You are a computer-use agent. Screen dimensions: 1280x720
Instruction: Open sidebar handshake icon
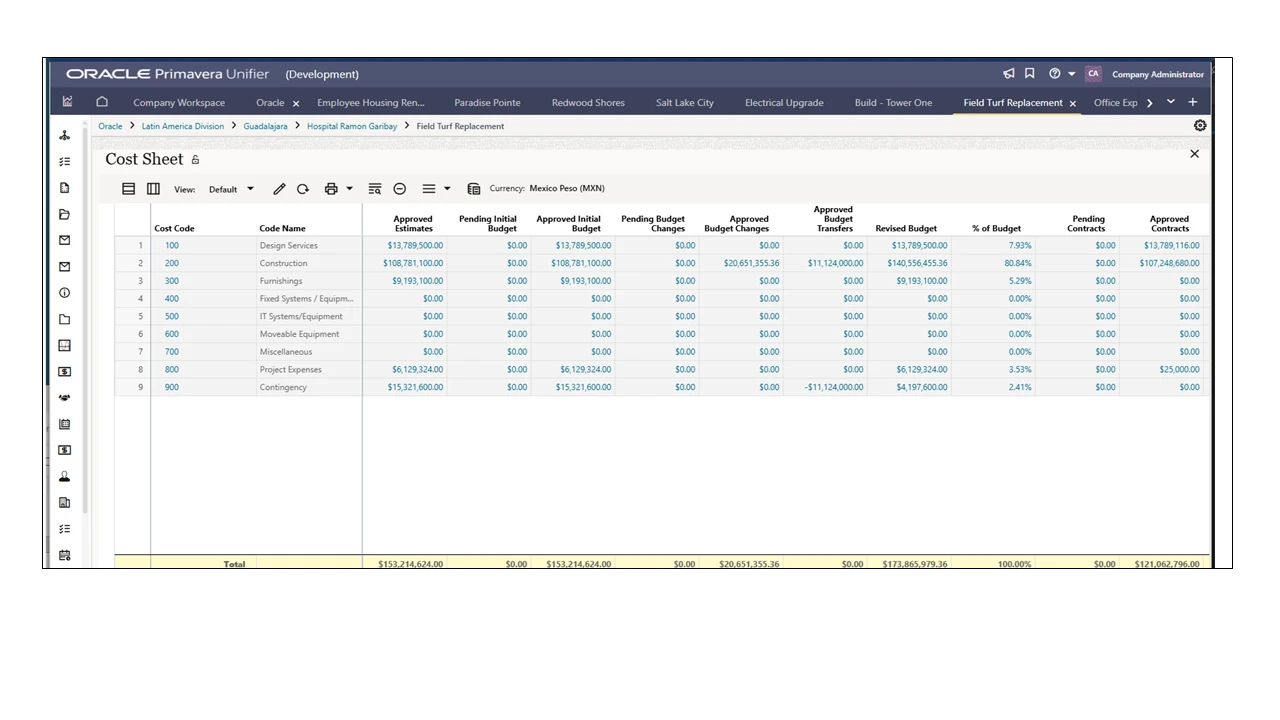click(65, 398)
